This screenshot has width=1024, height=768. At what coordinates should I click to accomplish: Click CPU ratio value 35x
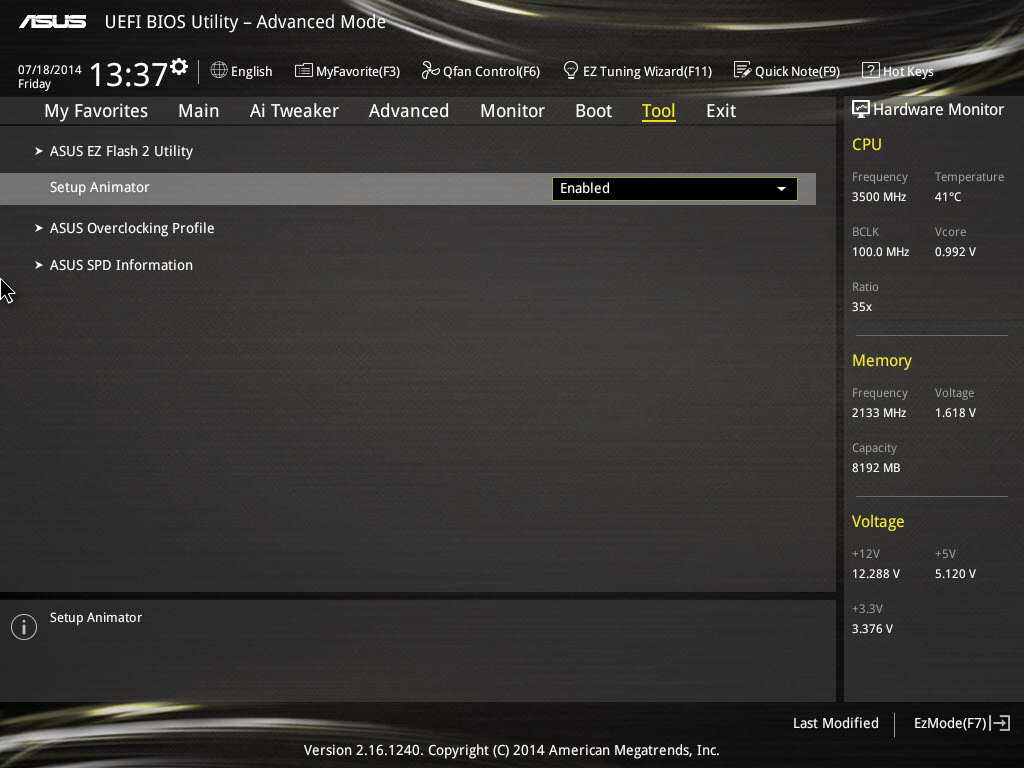click(x=862, y=306)
